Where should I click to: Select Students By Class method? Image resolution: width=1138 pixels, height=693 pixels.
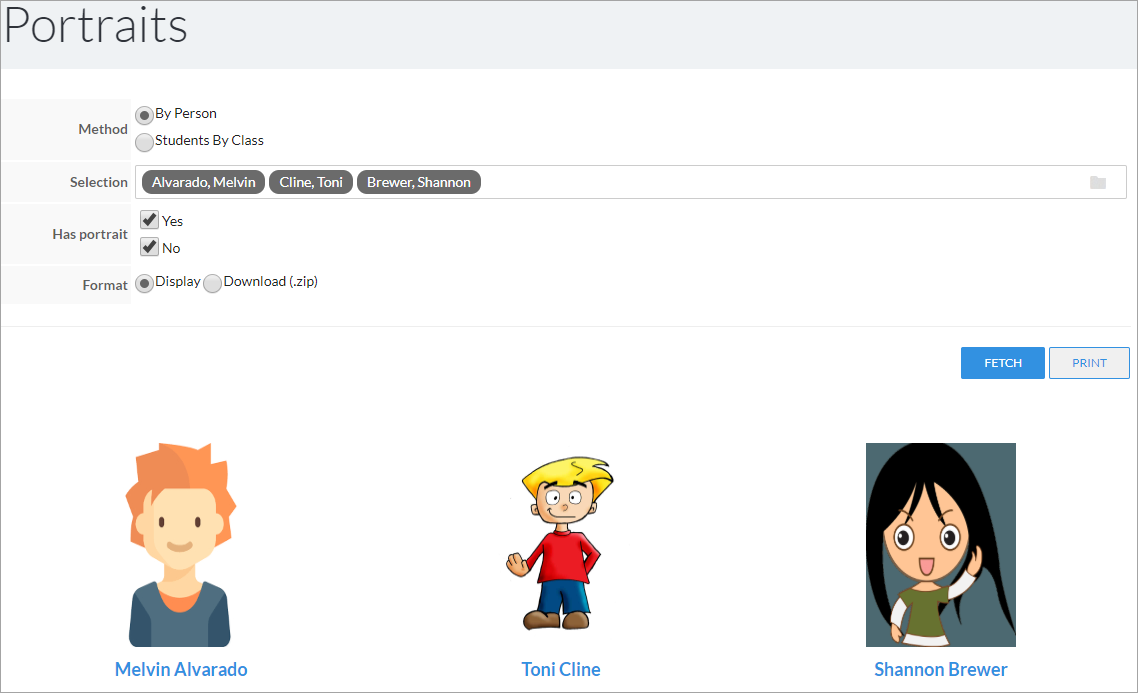[x=144, y=142]
